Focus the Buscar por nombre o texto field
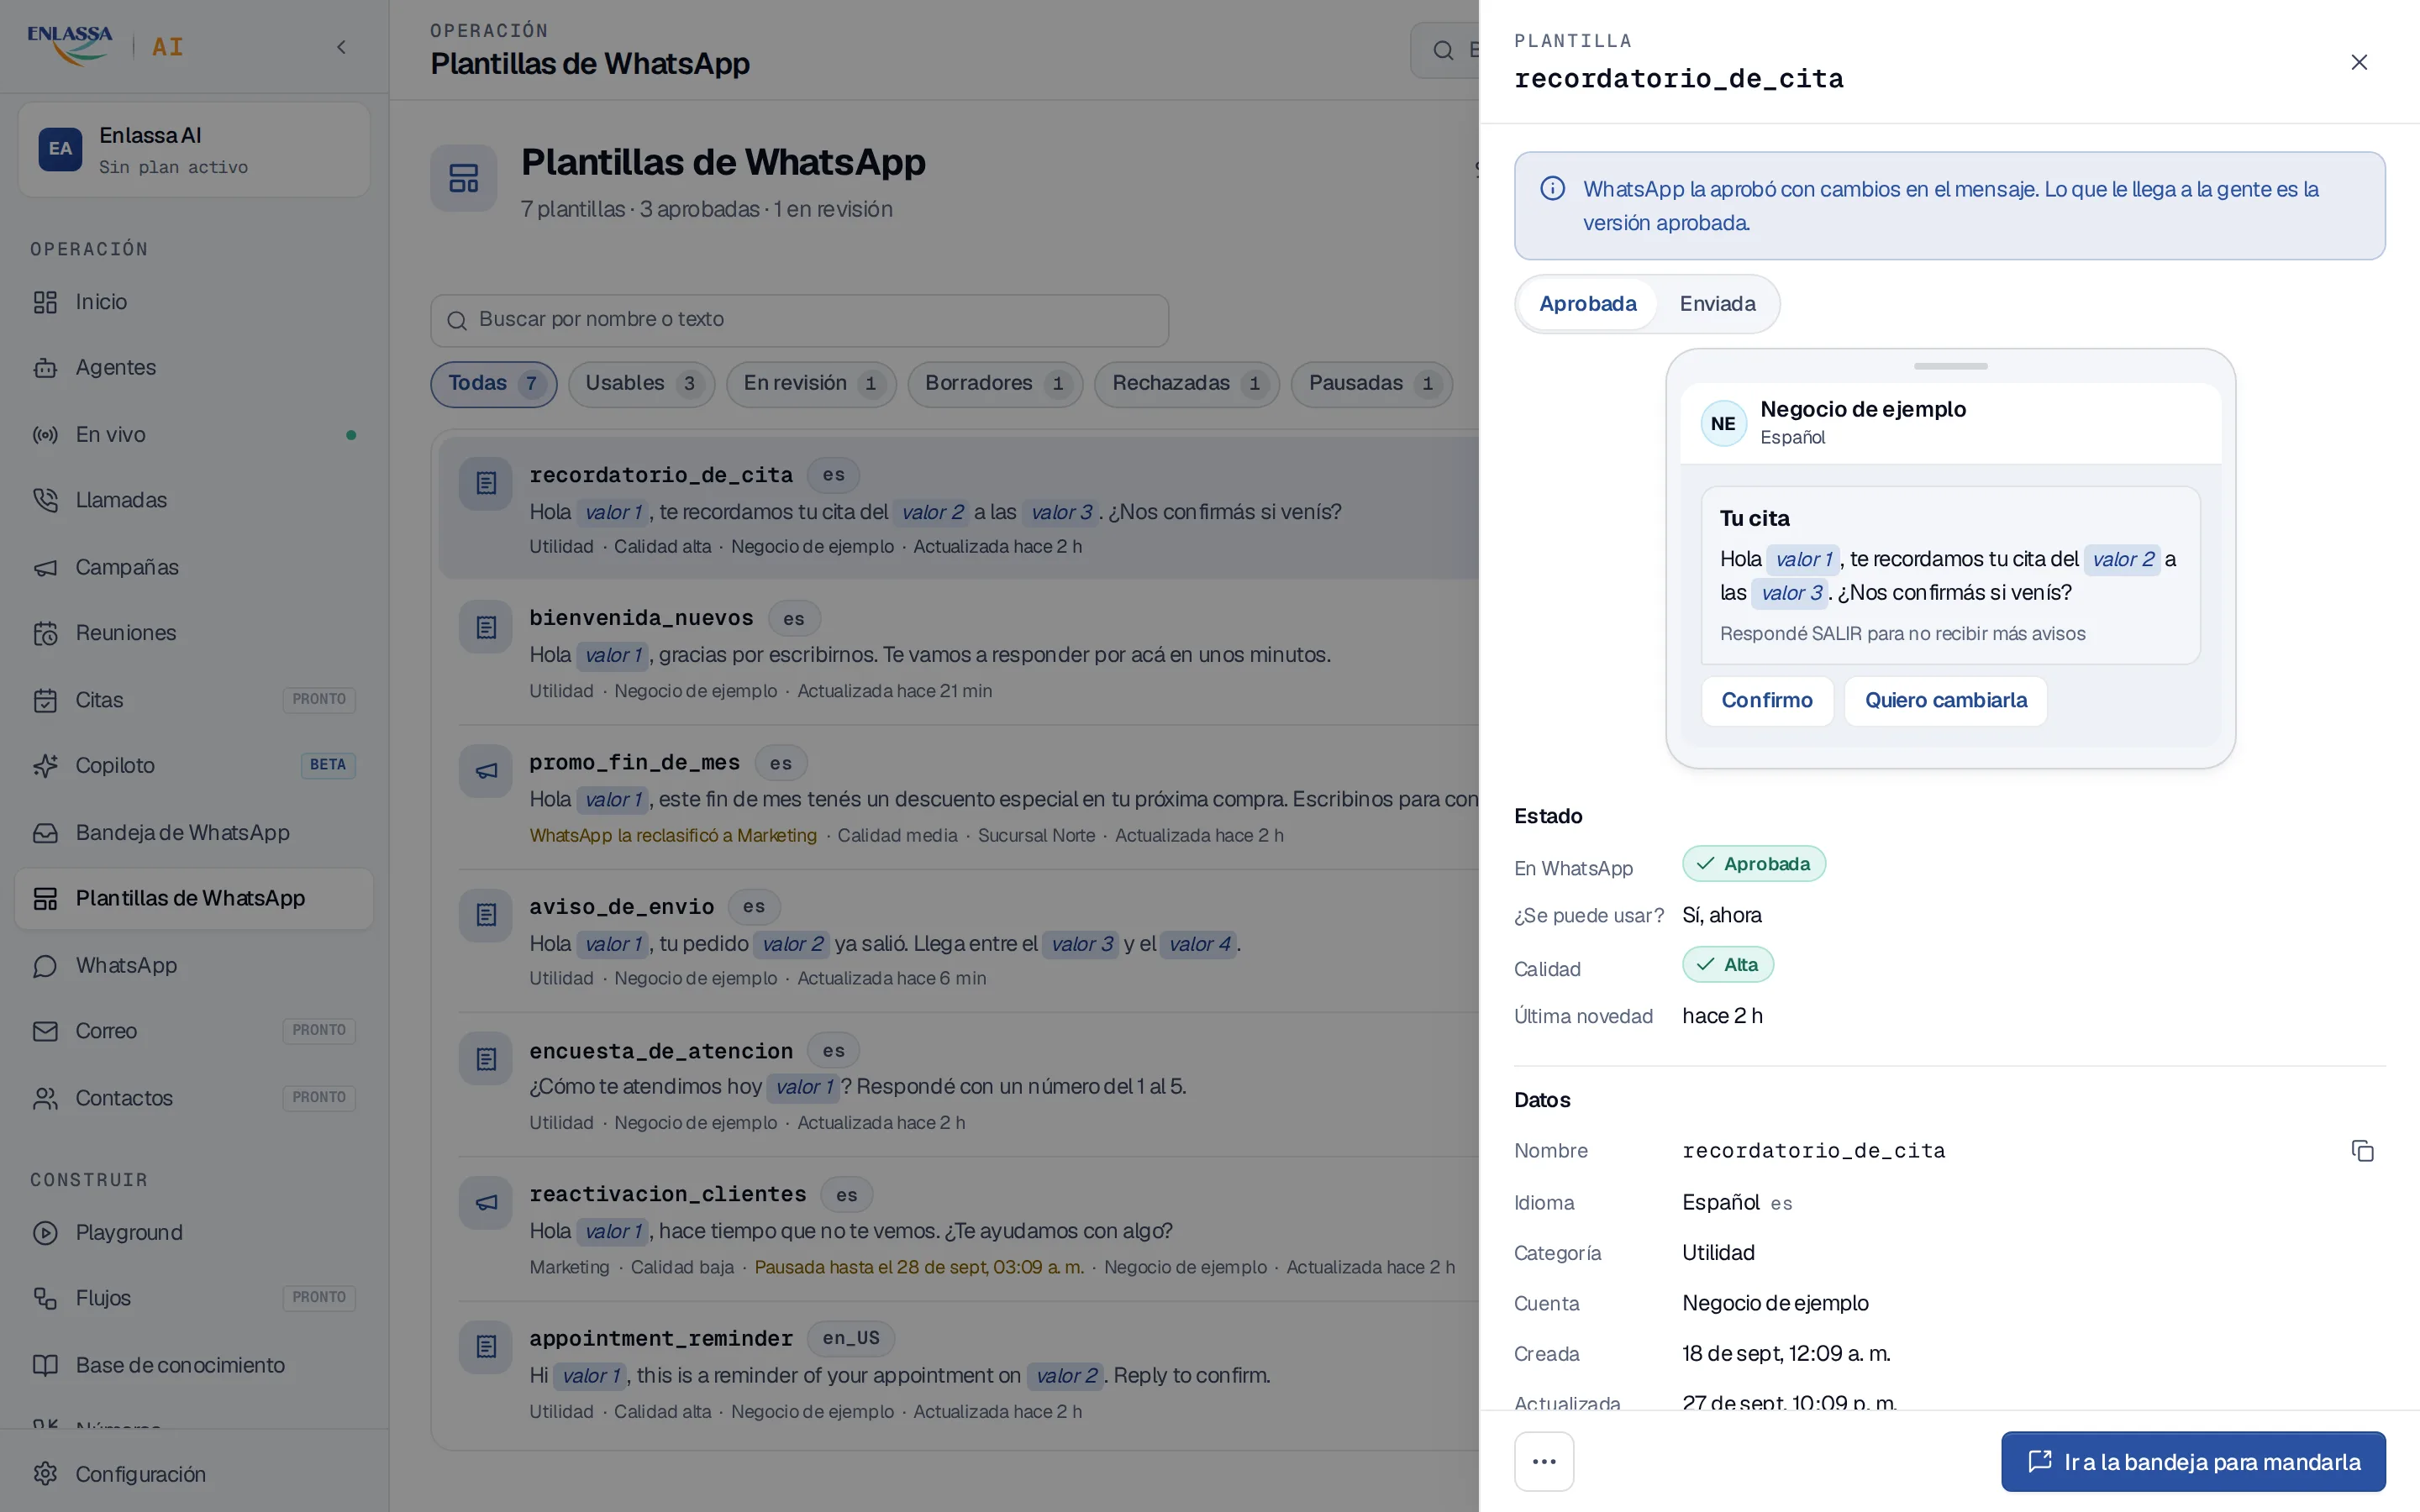Screen dimensions: 2420x1512 (x=799, y=320)
